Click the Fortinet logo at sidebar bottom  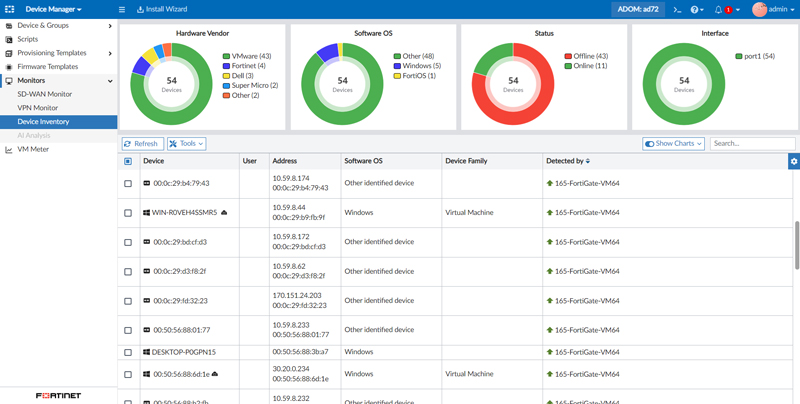tap(59, 396)
